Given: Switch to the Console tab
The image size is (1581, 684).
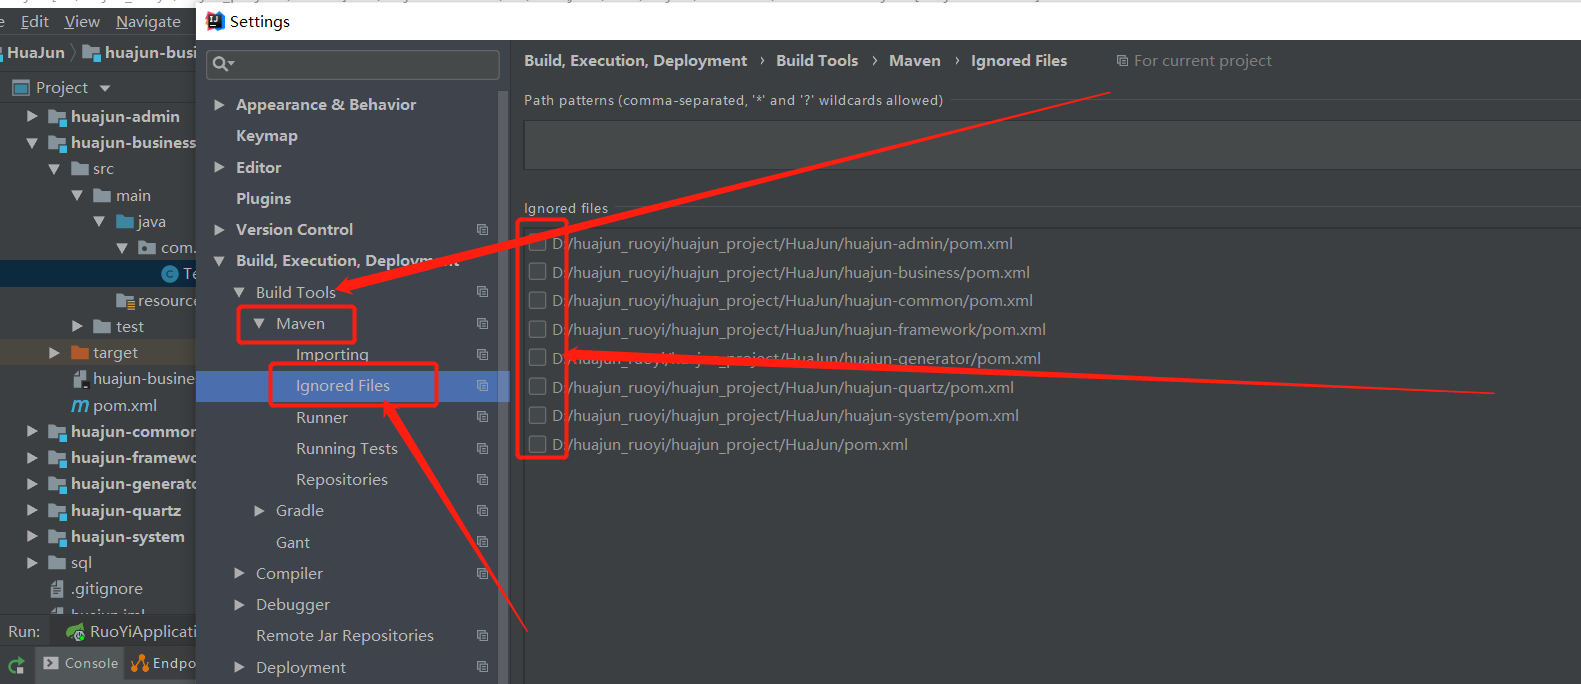Looking at the screenshot, I should (80, 663).
